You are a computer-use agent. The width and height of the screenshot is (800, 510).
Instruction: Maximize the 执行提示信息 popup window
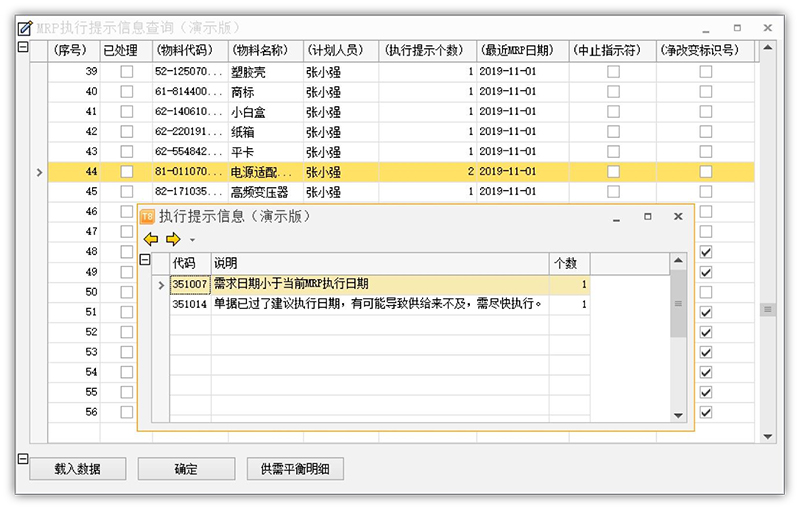coord(647,216)
